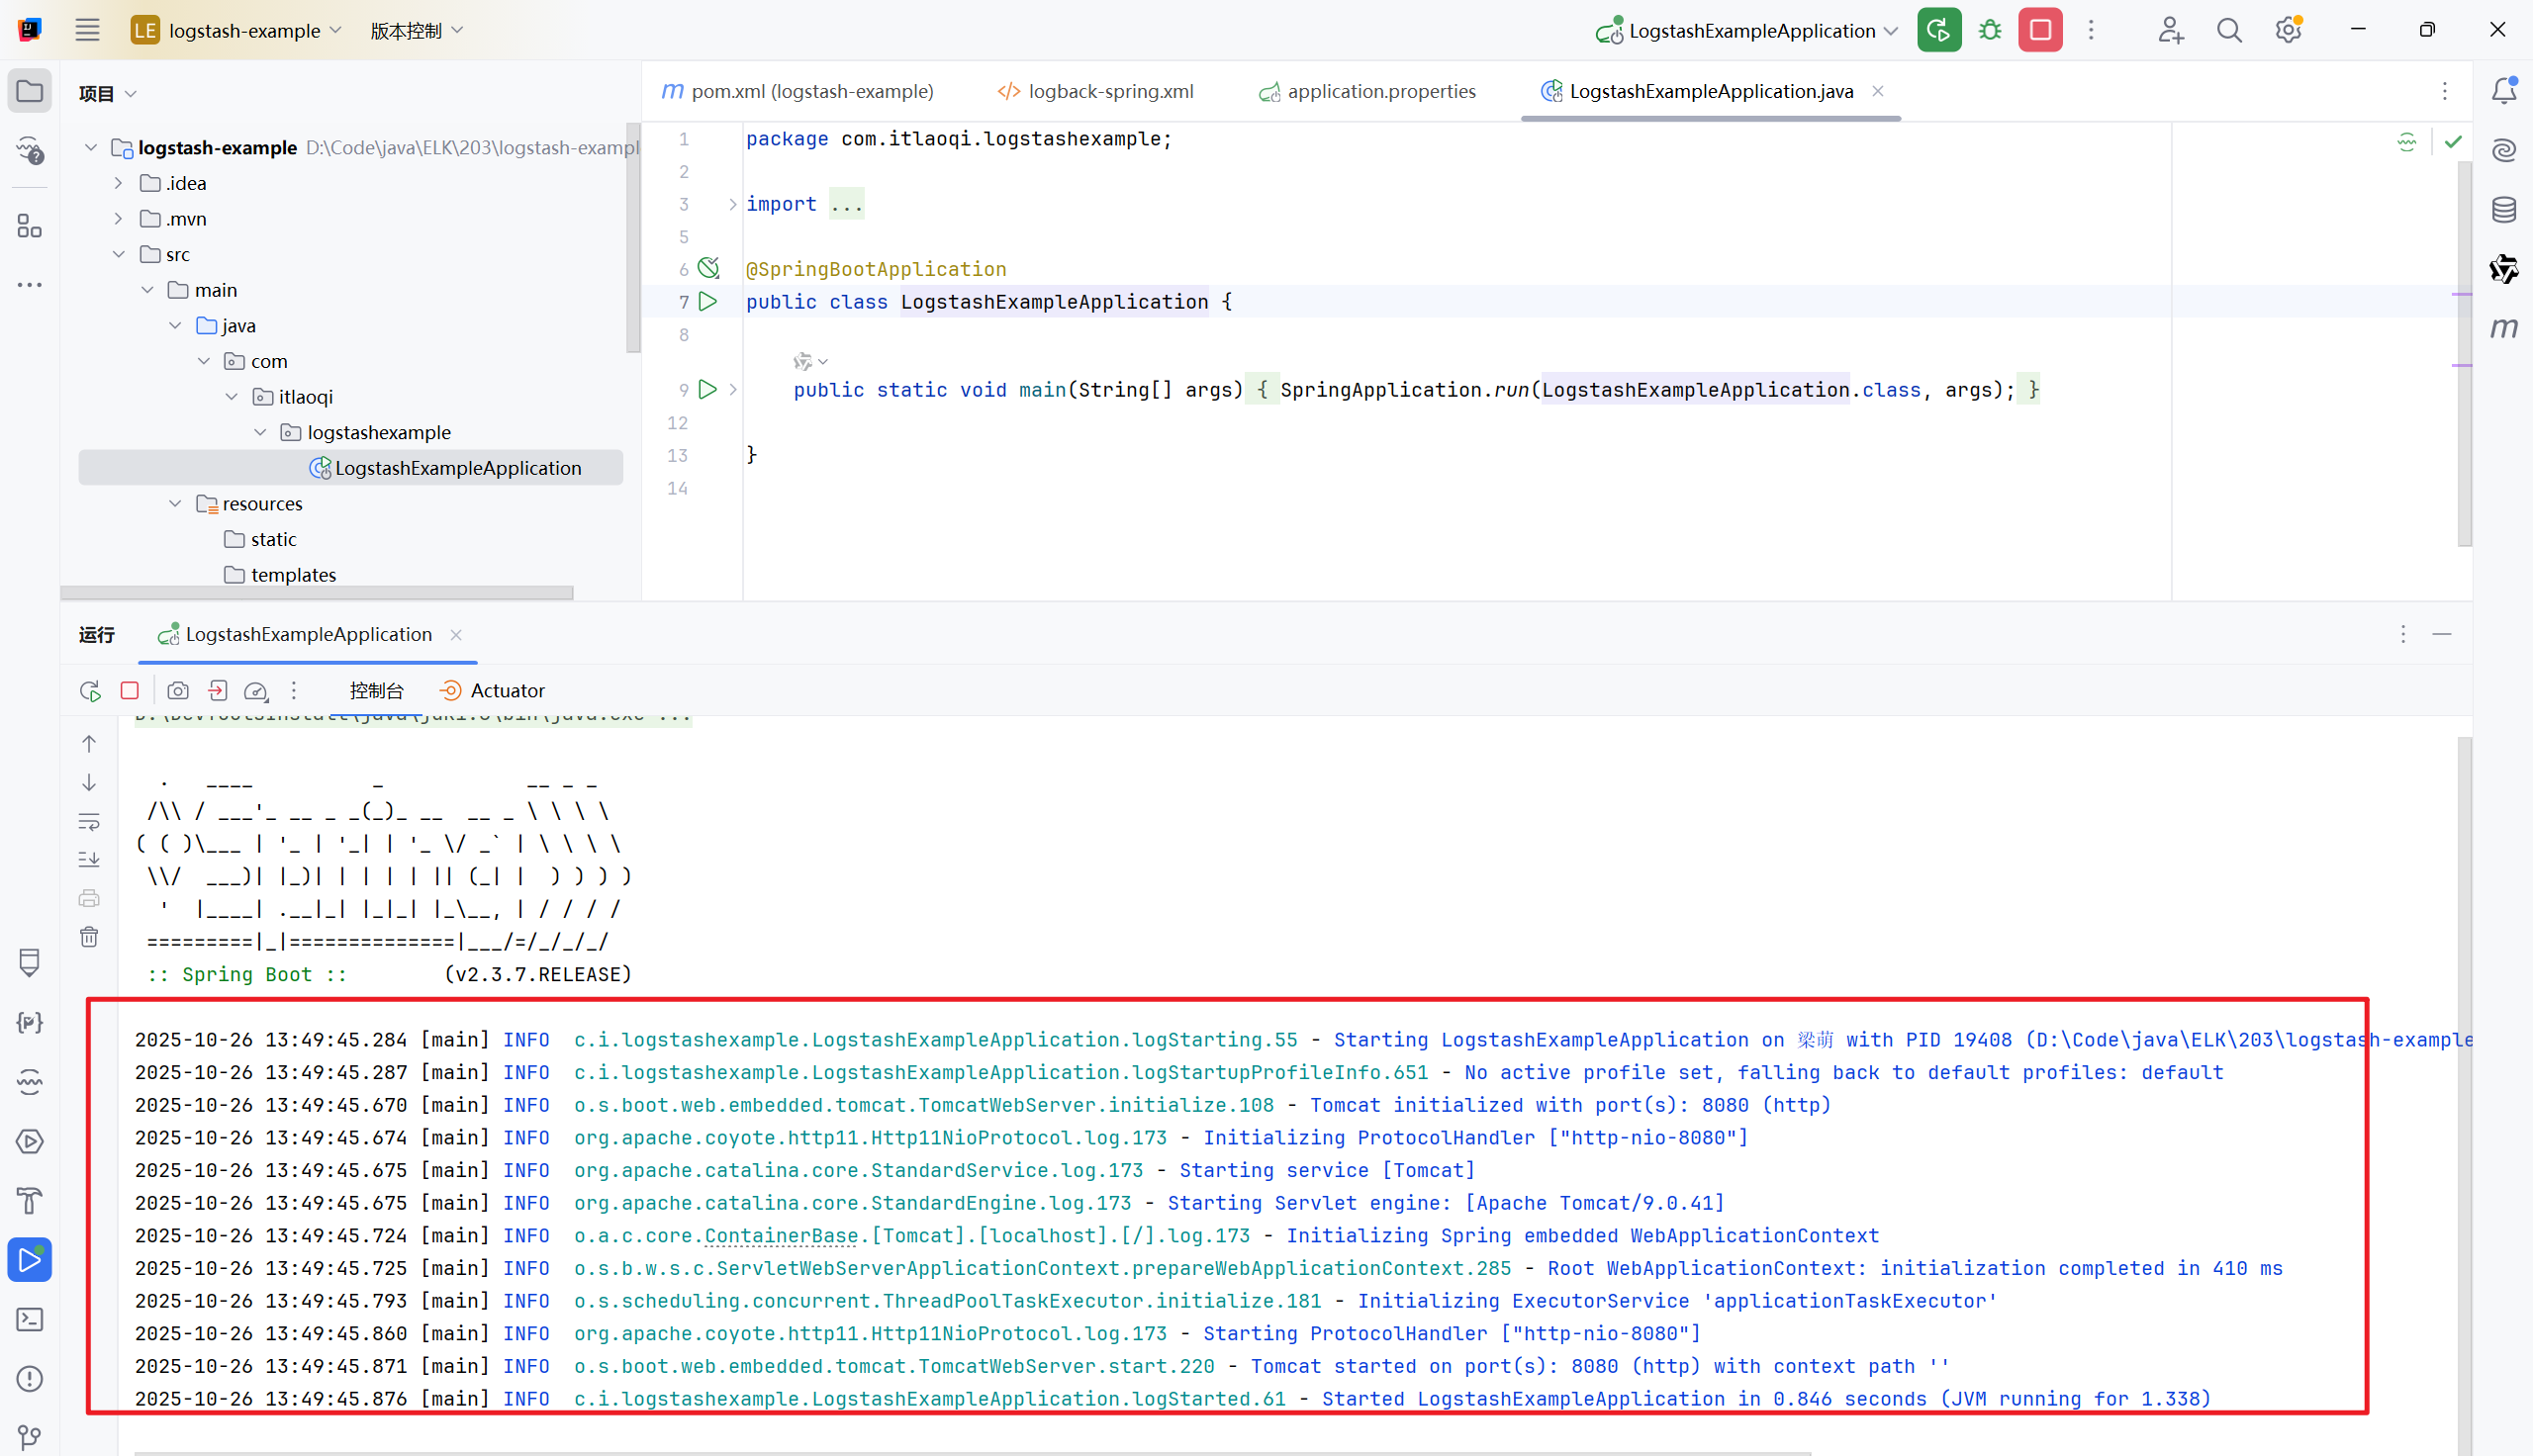Expand the .idea folder node

pyautogui.click(x=118, y=183)
